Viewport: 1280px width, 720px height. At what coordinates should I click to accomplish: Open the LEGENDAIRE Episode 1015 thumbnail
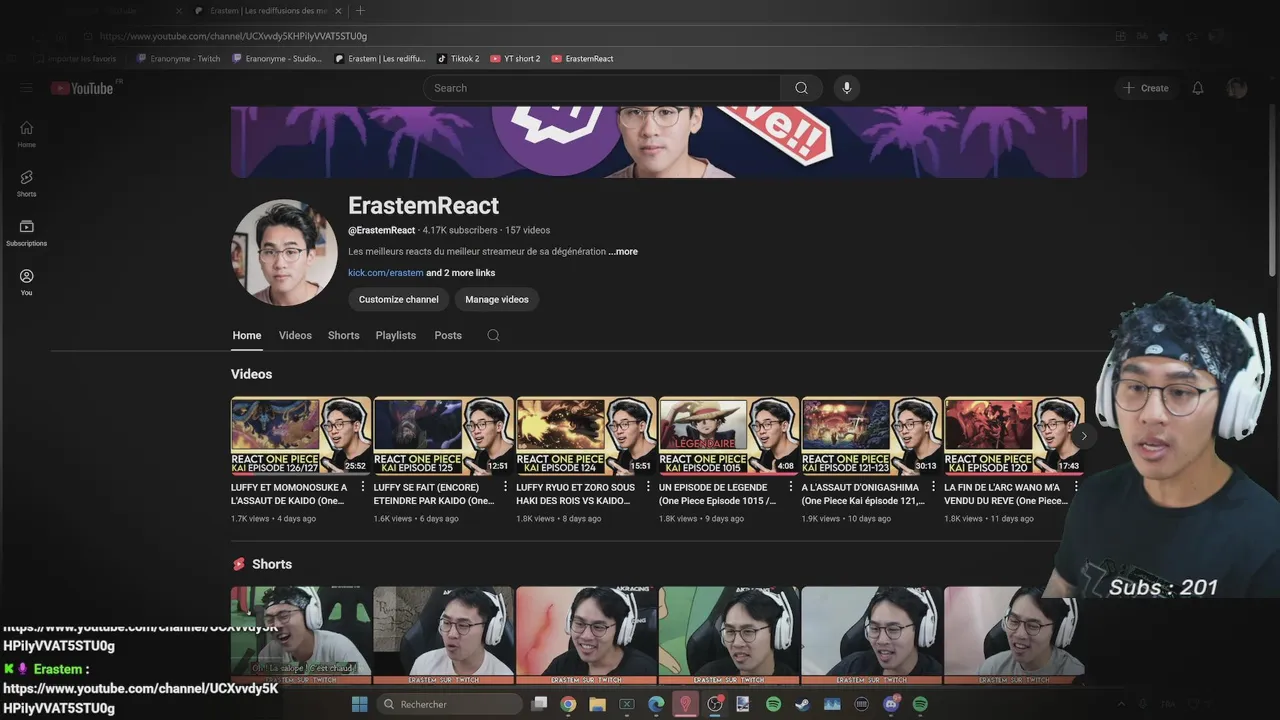[x=729, y=436]
